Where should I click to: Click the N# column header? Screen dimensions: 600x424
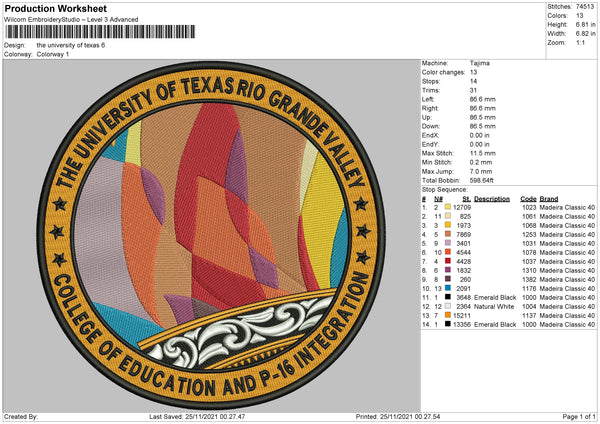(439, 199)
